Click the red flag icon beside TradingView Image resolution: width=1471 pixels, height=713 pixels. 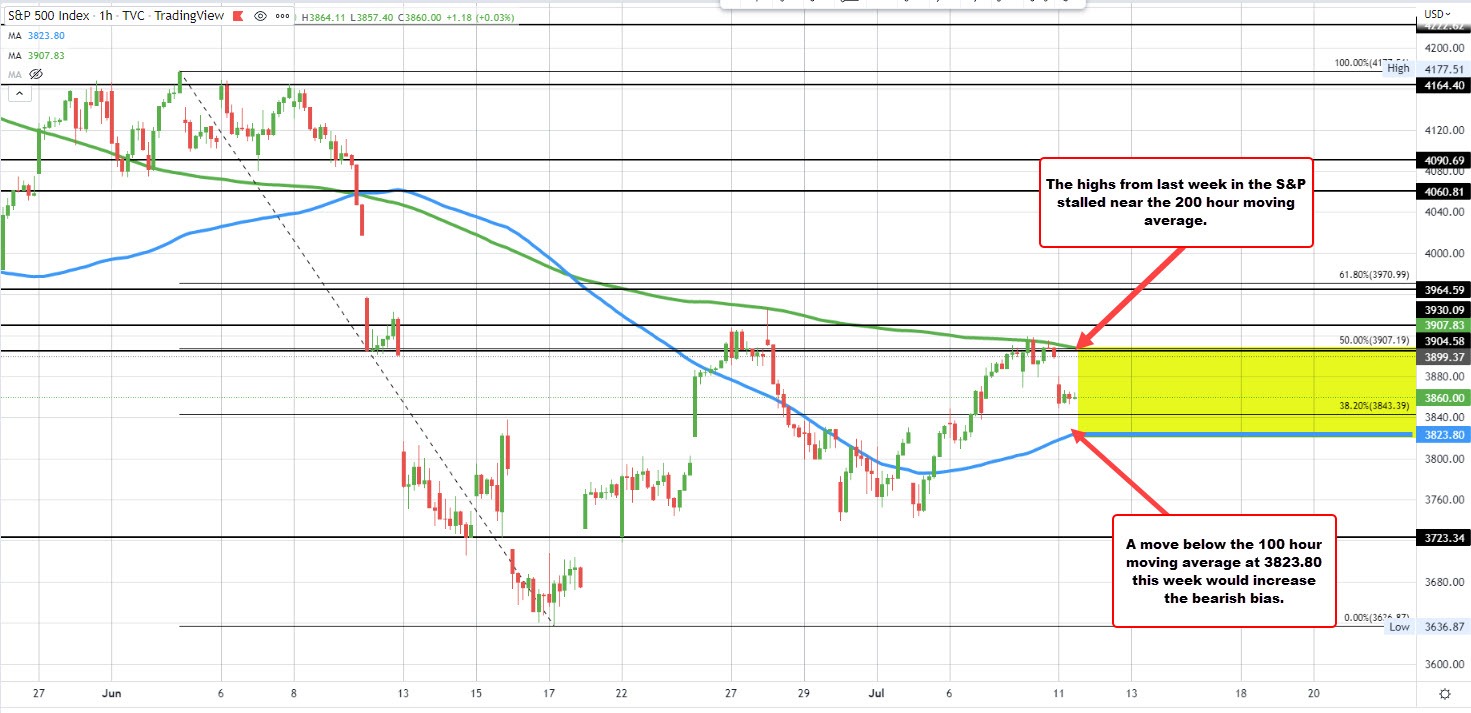pyautogui.click(x=239, y=16)
